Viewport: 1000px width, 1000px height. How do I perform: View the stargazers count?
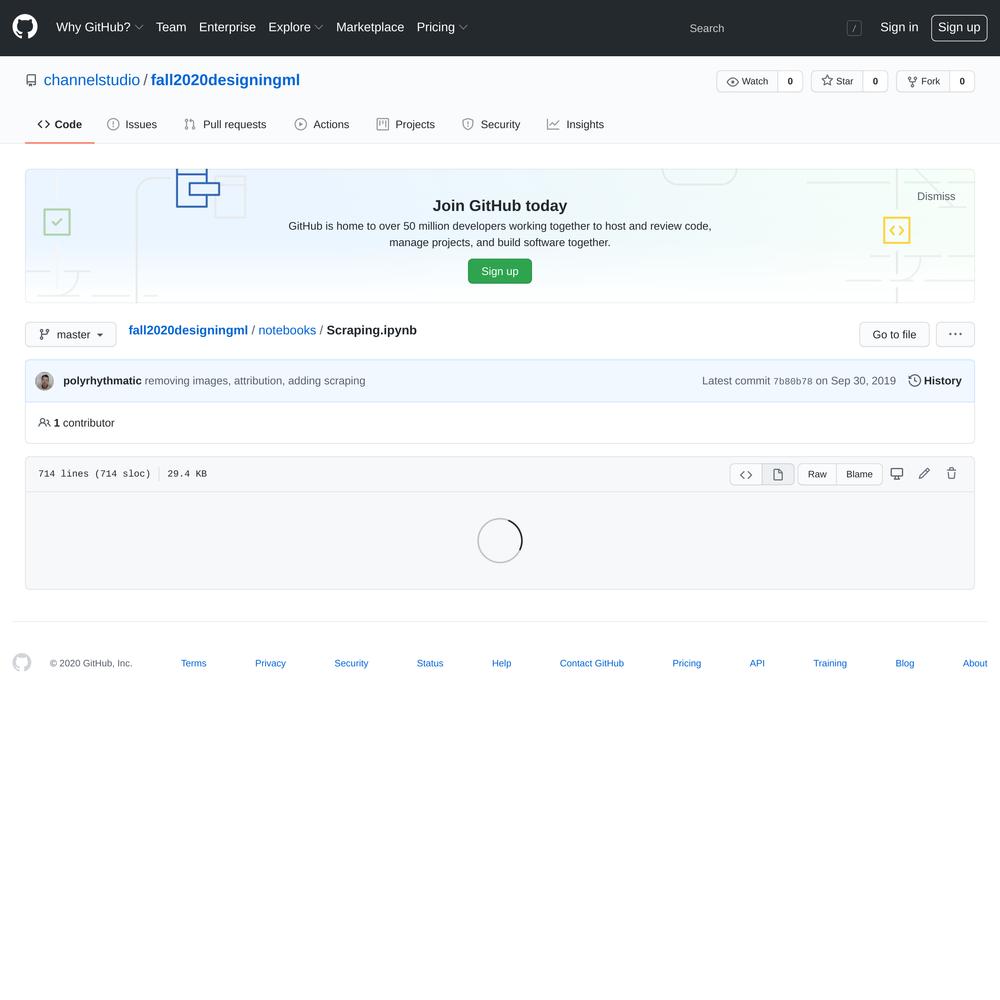875,81
